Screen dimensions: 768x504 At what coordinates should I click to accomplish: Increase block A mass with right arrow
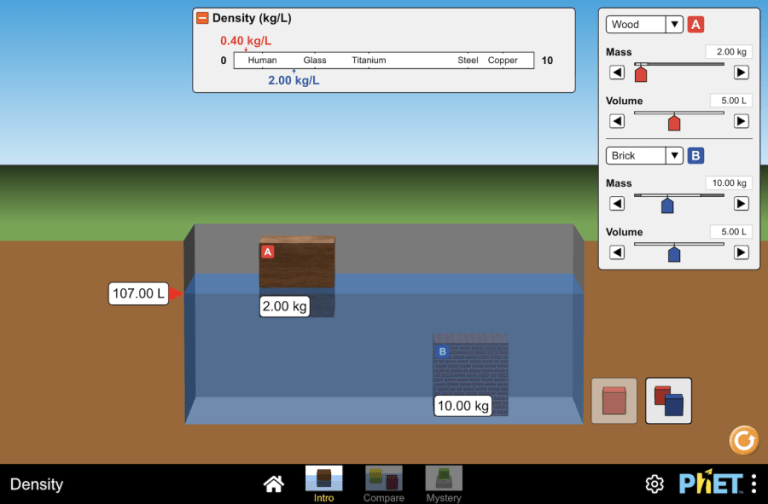(741, 72)
